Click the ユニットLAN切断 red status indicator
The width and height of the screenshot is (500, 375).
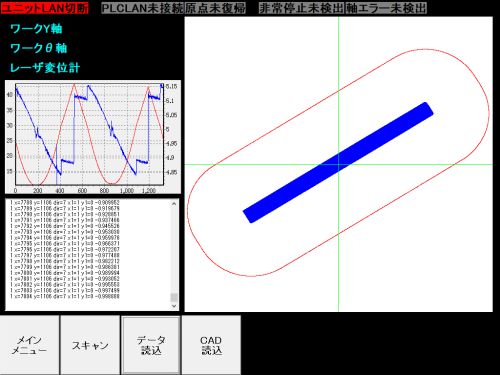(45, 8)
